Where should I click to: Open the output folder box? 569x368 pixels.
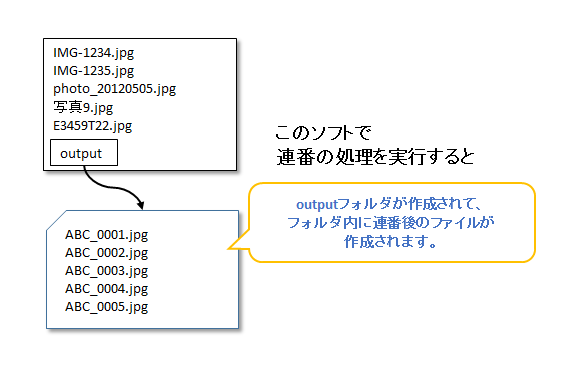[84, 153]
